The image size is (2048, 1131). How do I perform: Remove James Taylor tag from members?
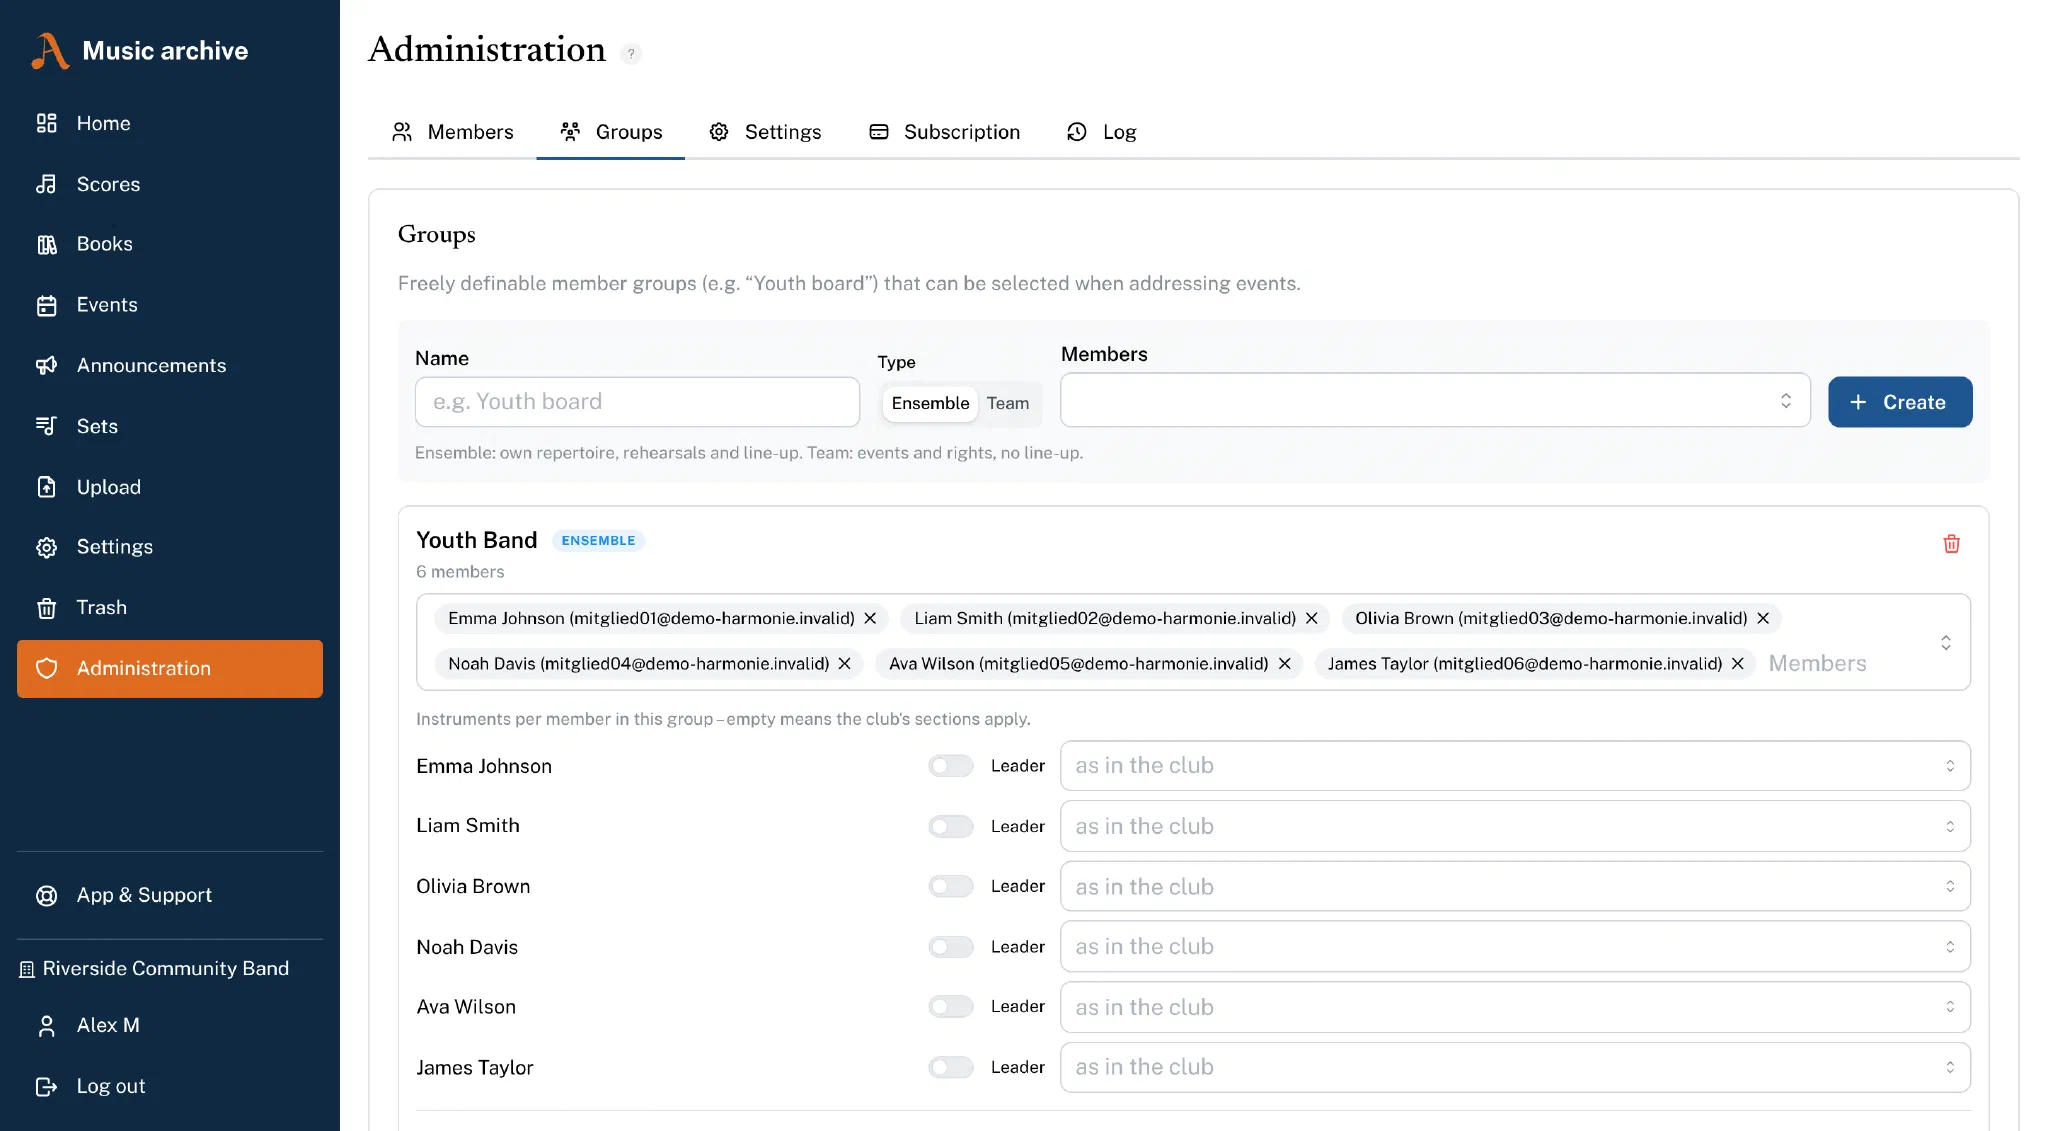click(x=1738, y=664)
